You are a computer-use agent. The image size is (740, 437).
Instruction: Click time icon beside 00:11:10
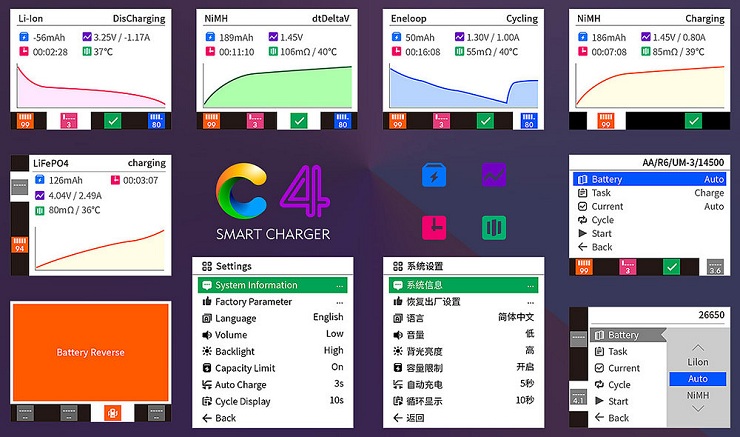(210, 51)
